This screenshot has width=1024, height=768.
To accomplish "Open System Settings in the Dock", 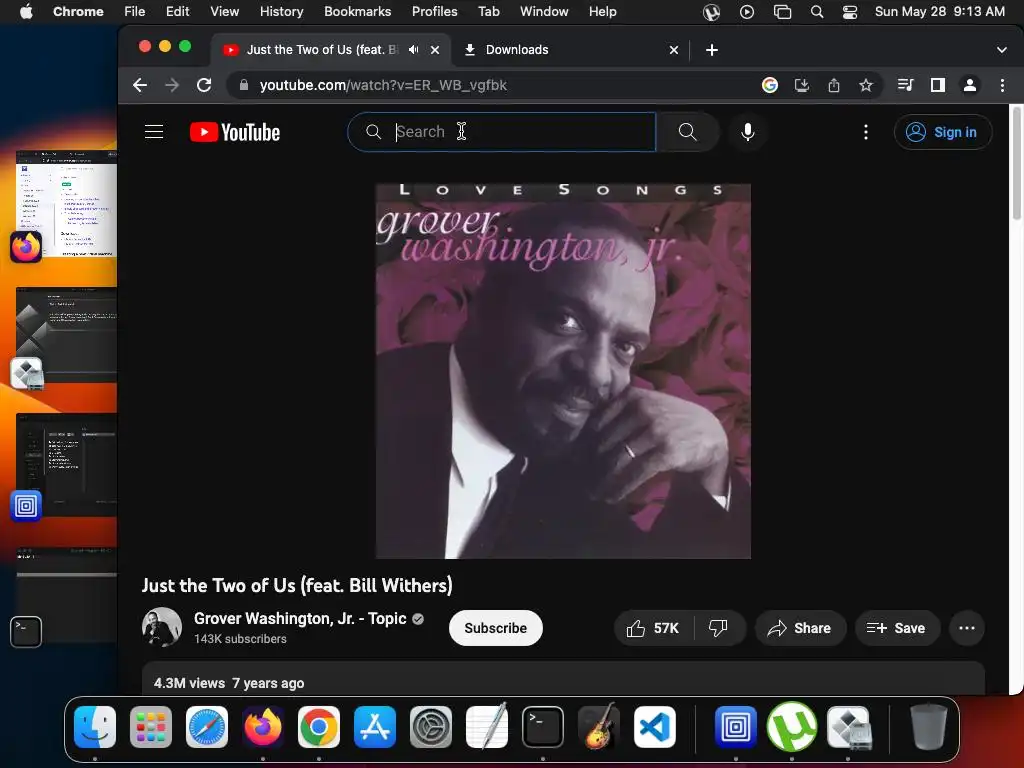I will pos(431,727).
